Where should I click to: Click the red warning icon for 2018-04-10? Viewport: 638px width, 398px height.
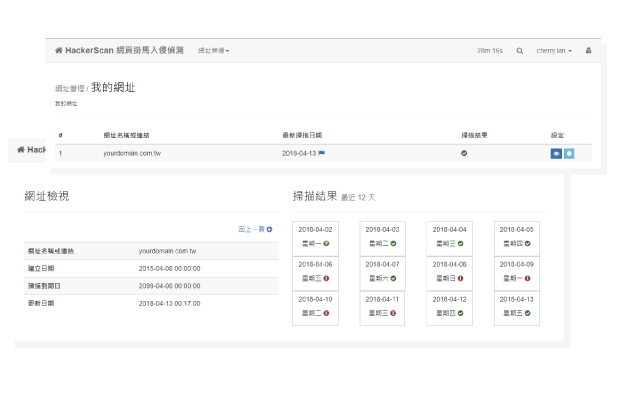(326, 313)
